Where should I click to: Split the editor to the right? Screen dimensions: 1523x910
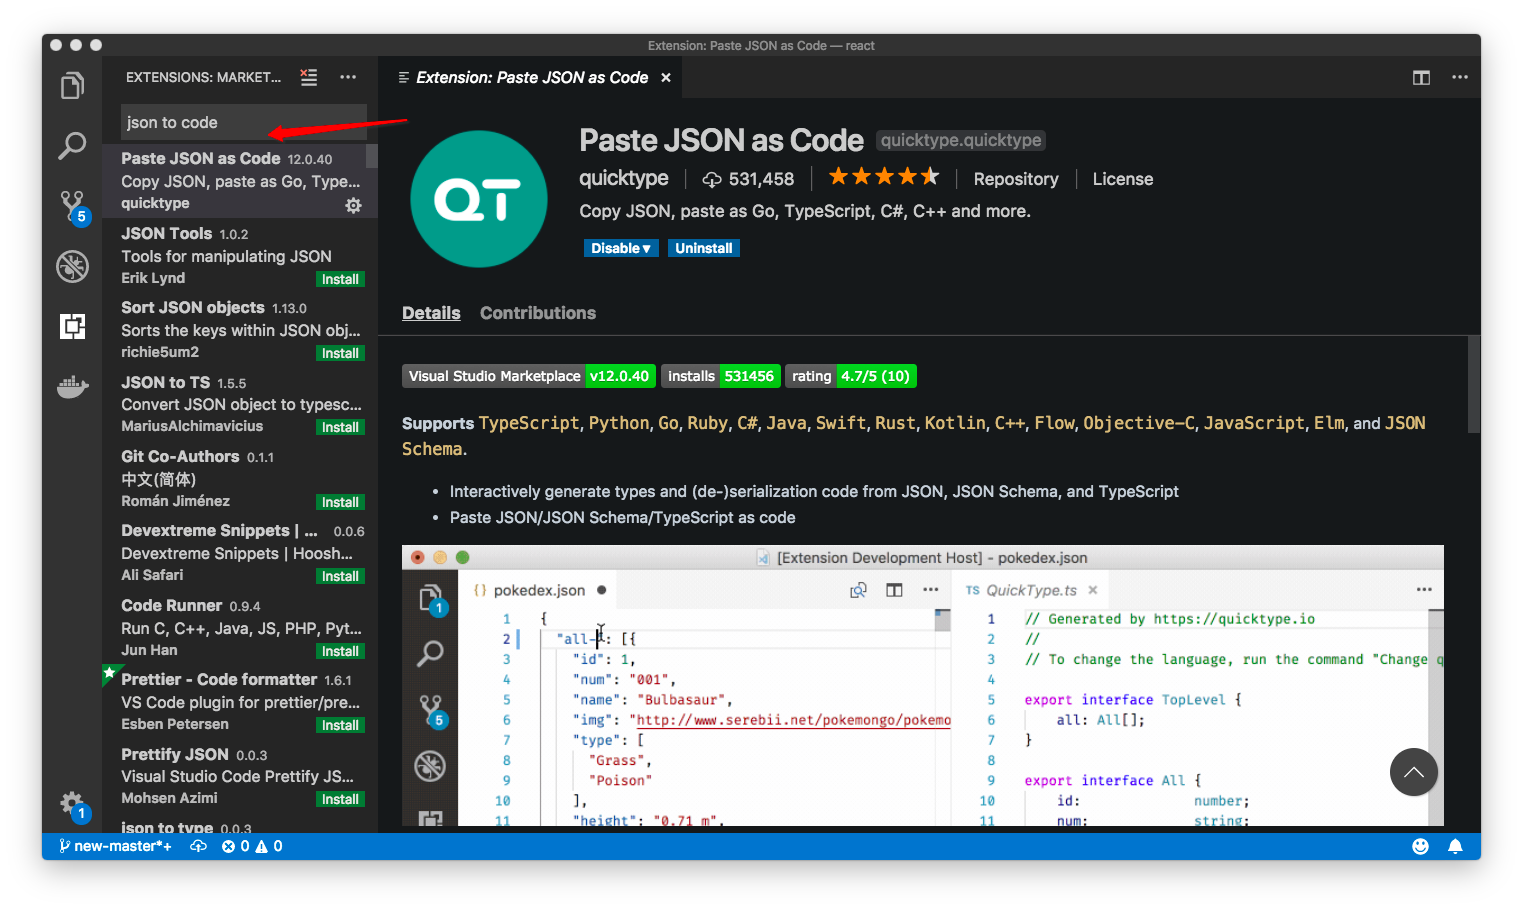coord(1421,77)
